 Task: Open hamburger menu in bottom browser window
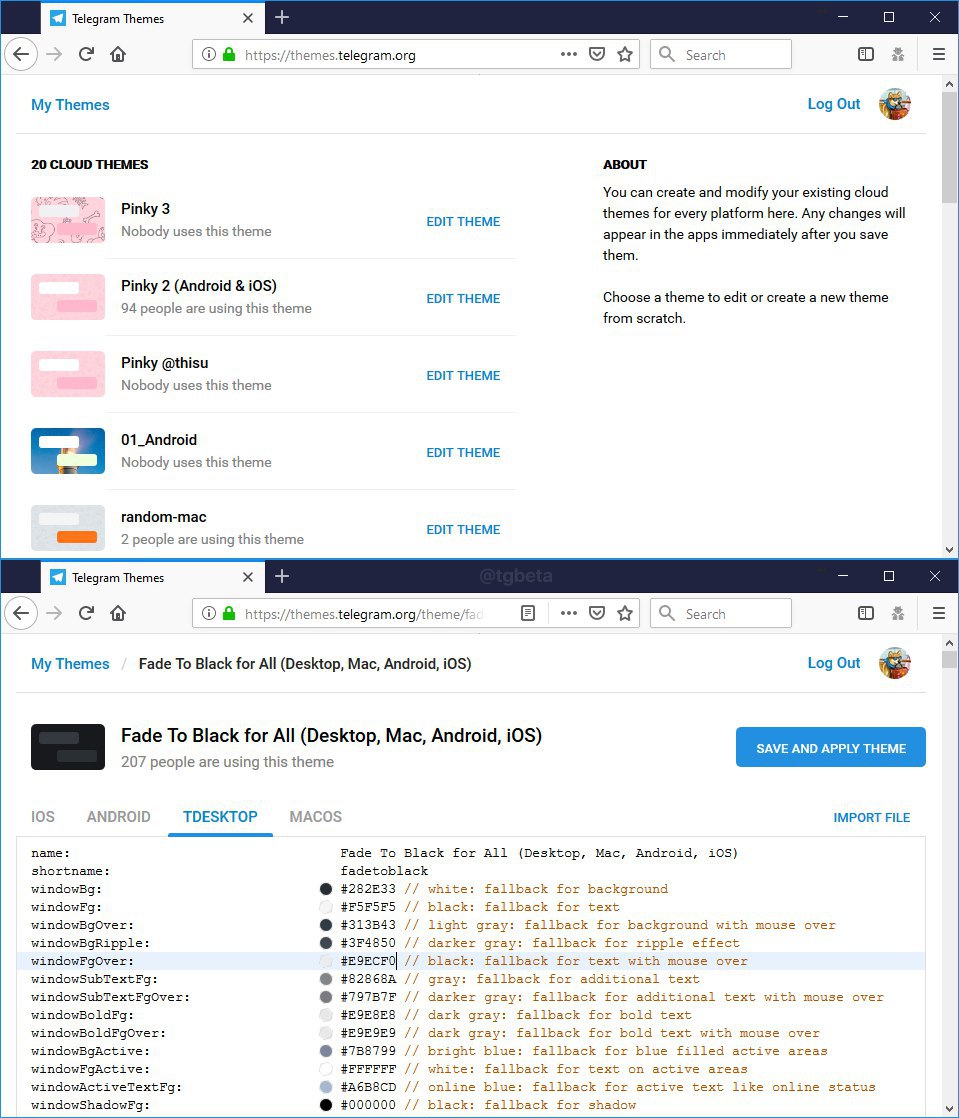pyautogui.click(x=939, y=613)
